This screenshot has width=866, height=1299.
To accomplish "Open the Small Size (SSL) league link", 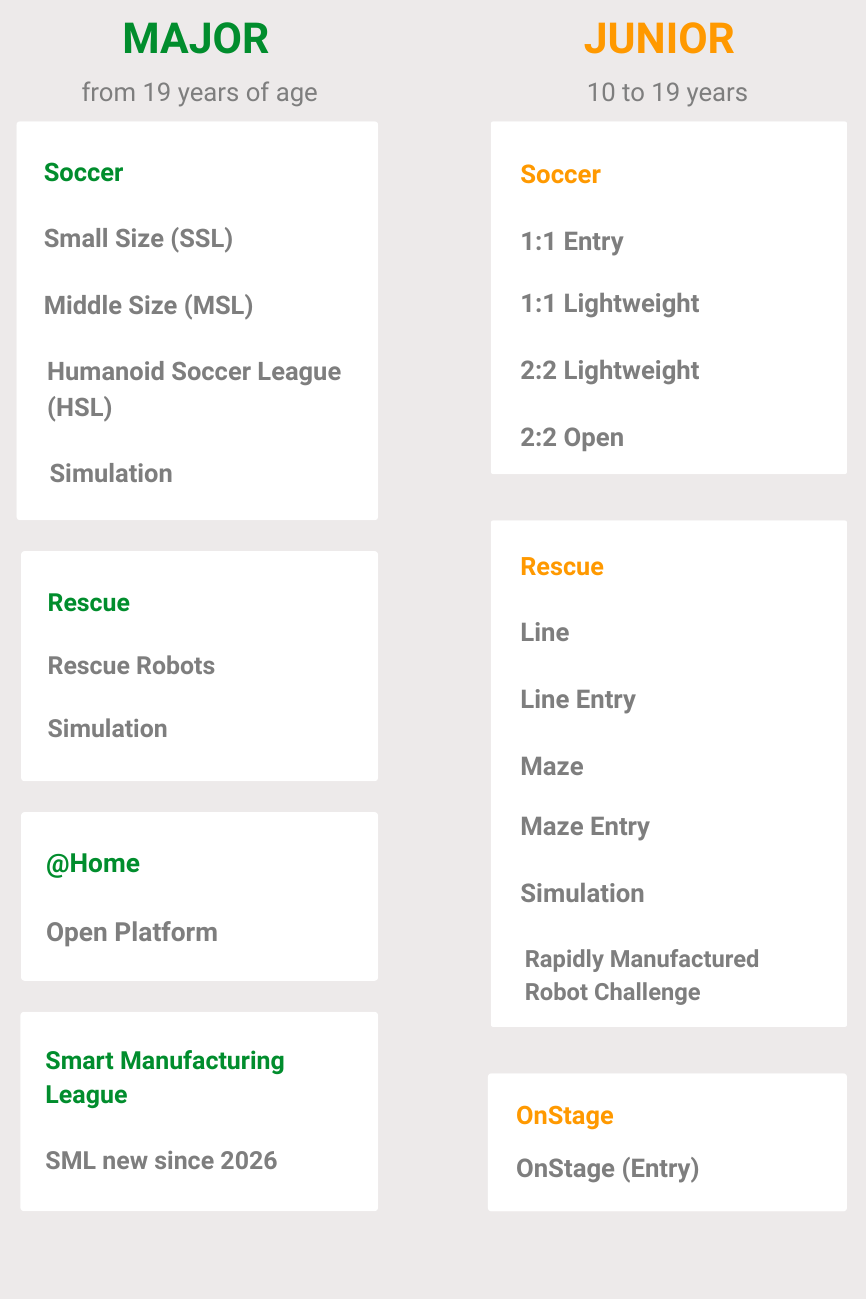I will coord(138,239).
